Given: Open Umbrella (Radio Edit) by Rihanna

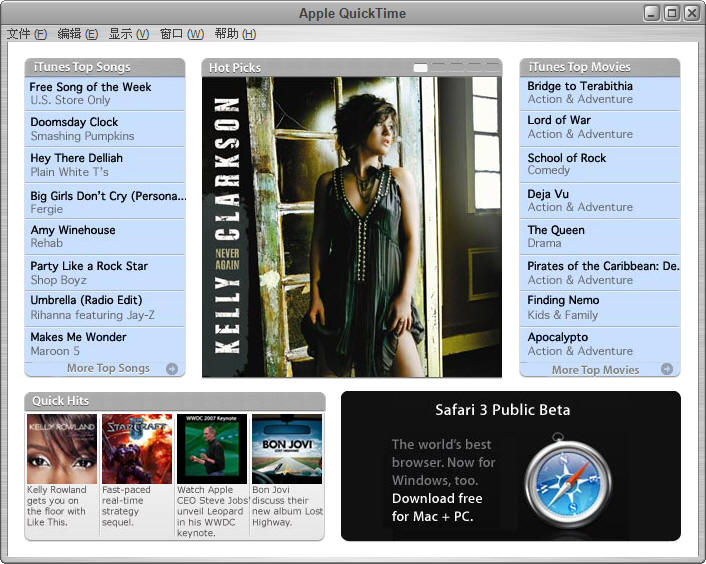Looking at the screenshot, I should [105, 308].
